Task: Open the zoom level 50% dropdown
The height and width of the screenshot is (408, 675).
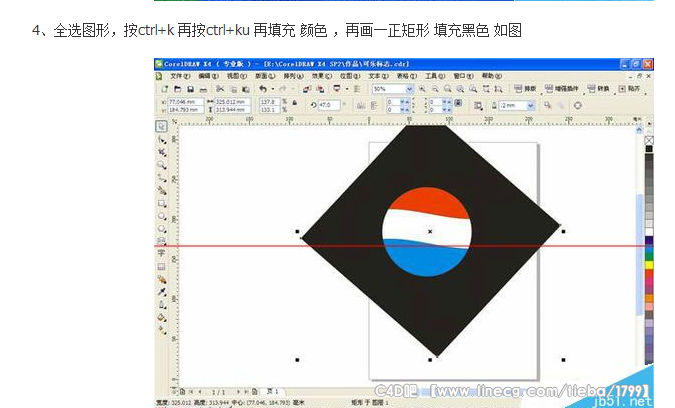Action: pos(409,89)
